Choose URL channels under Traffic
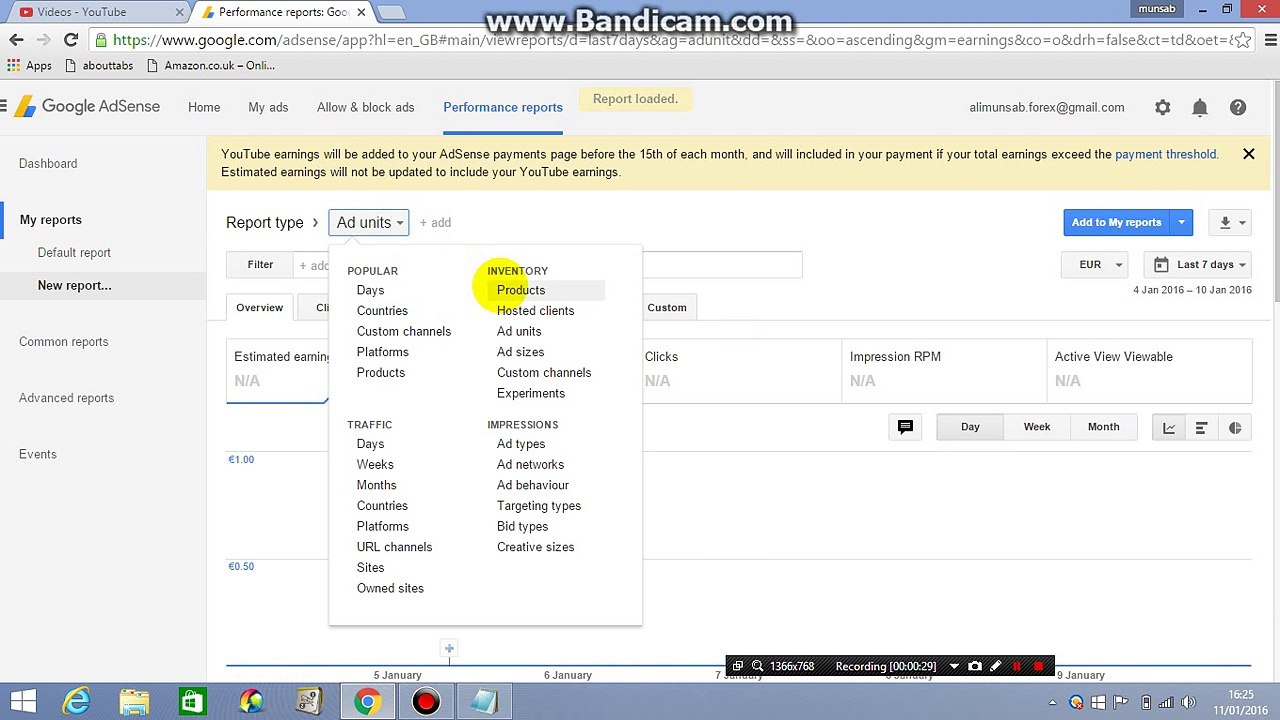Viewport: 1280px width, 720px height. pos(394,547)
